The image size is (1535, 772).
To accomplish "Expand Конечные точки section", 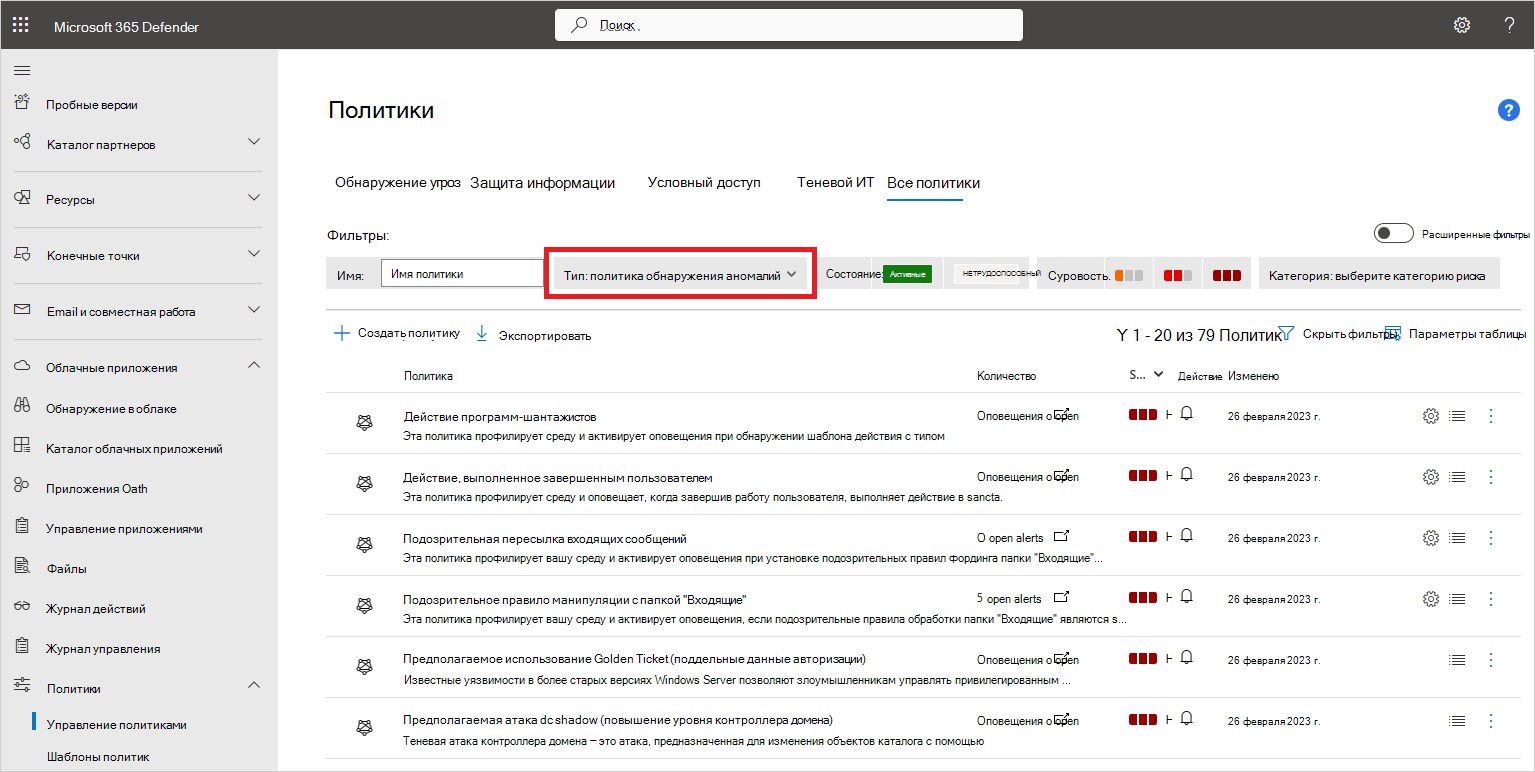I will click(254, 254).
